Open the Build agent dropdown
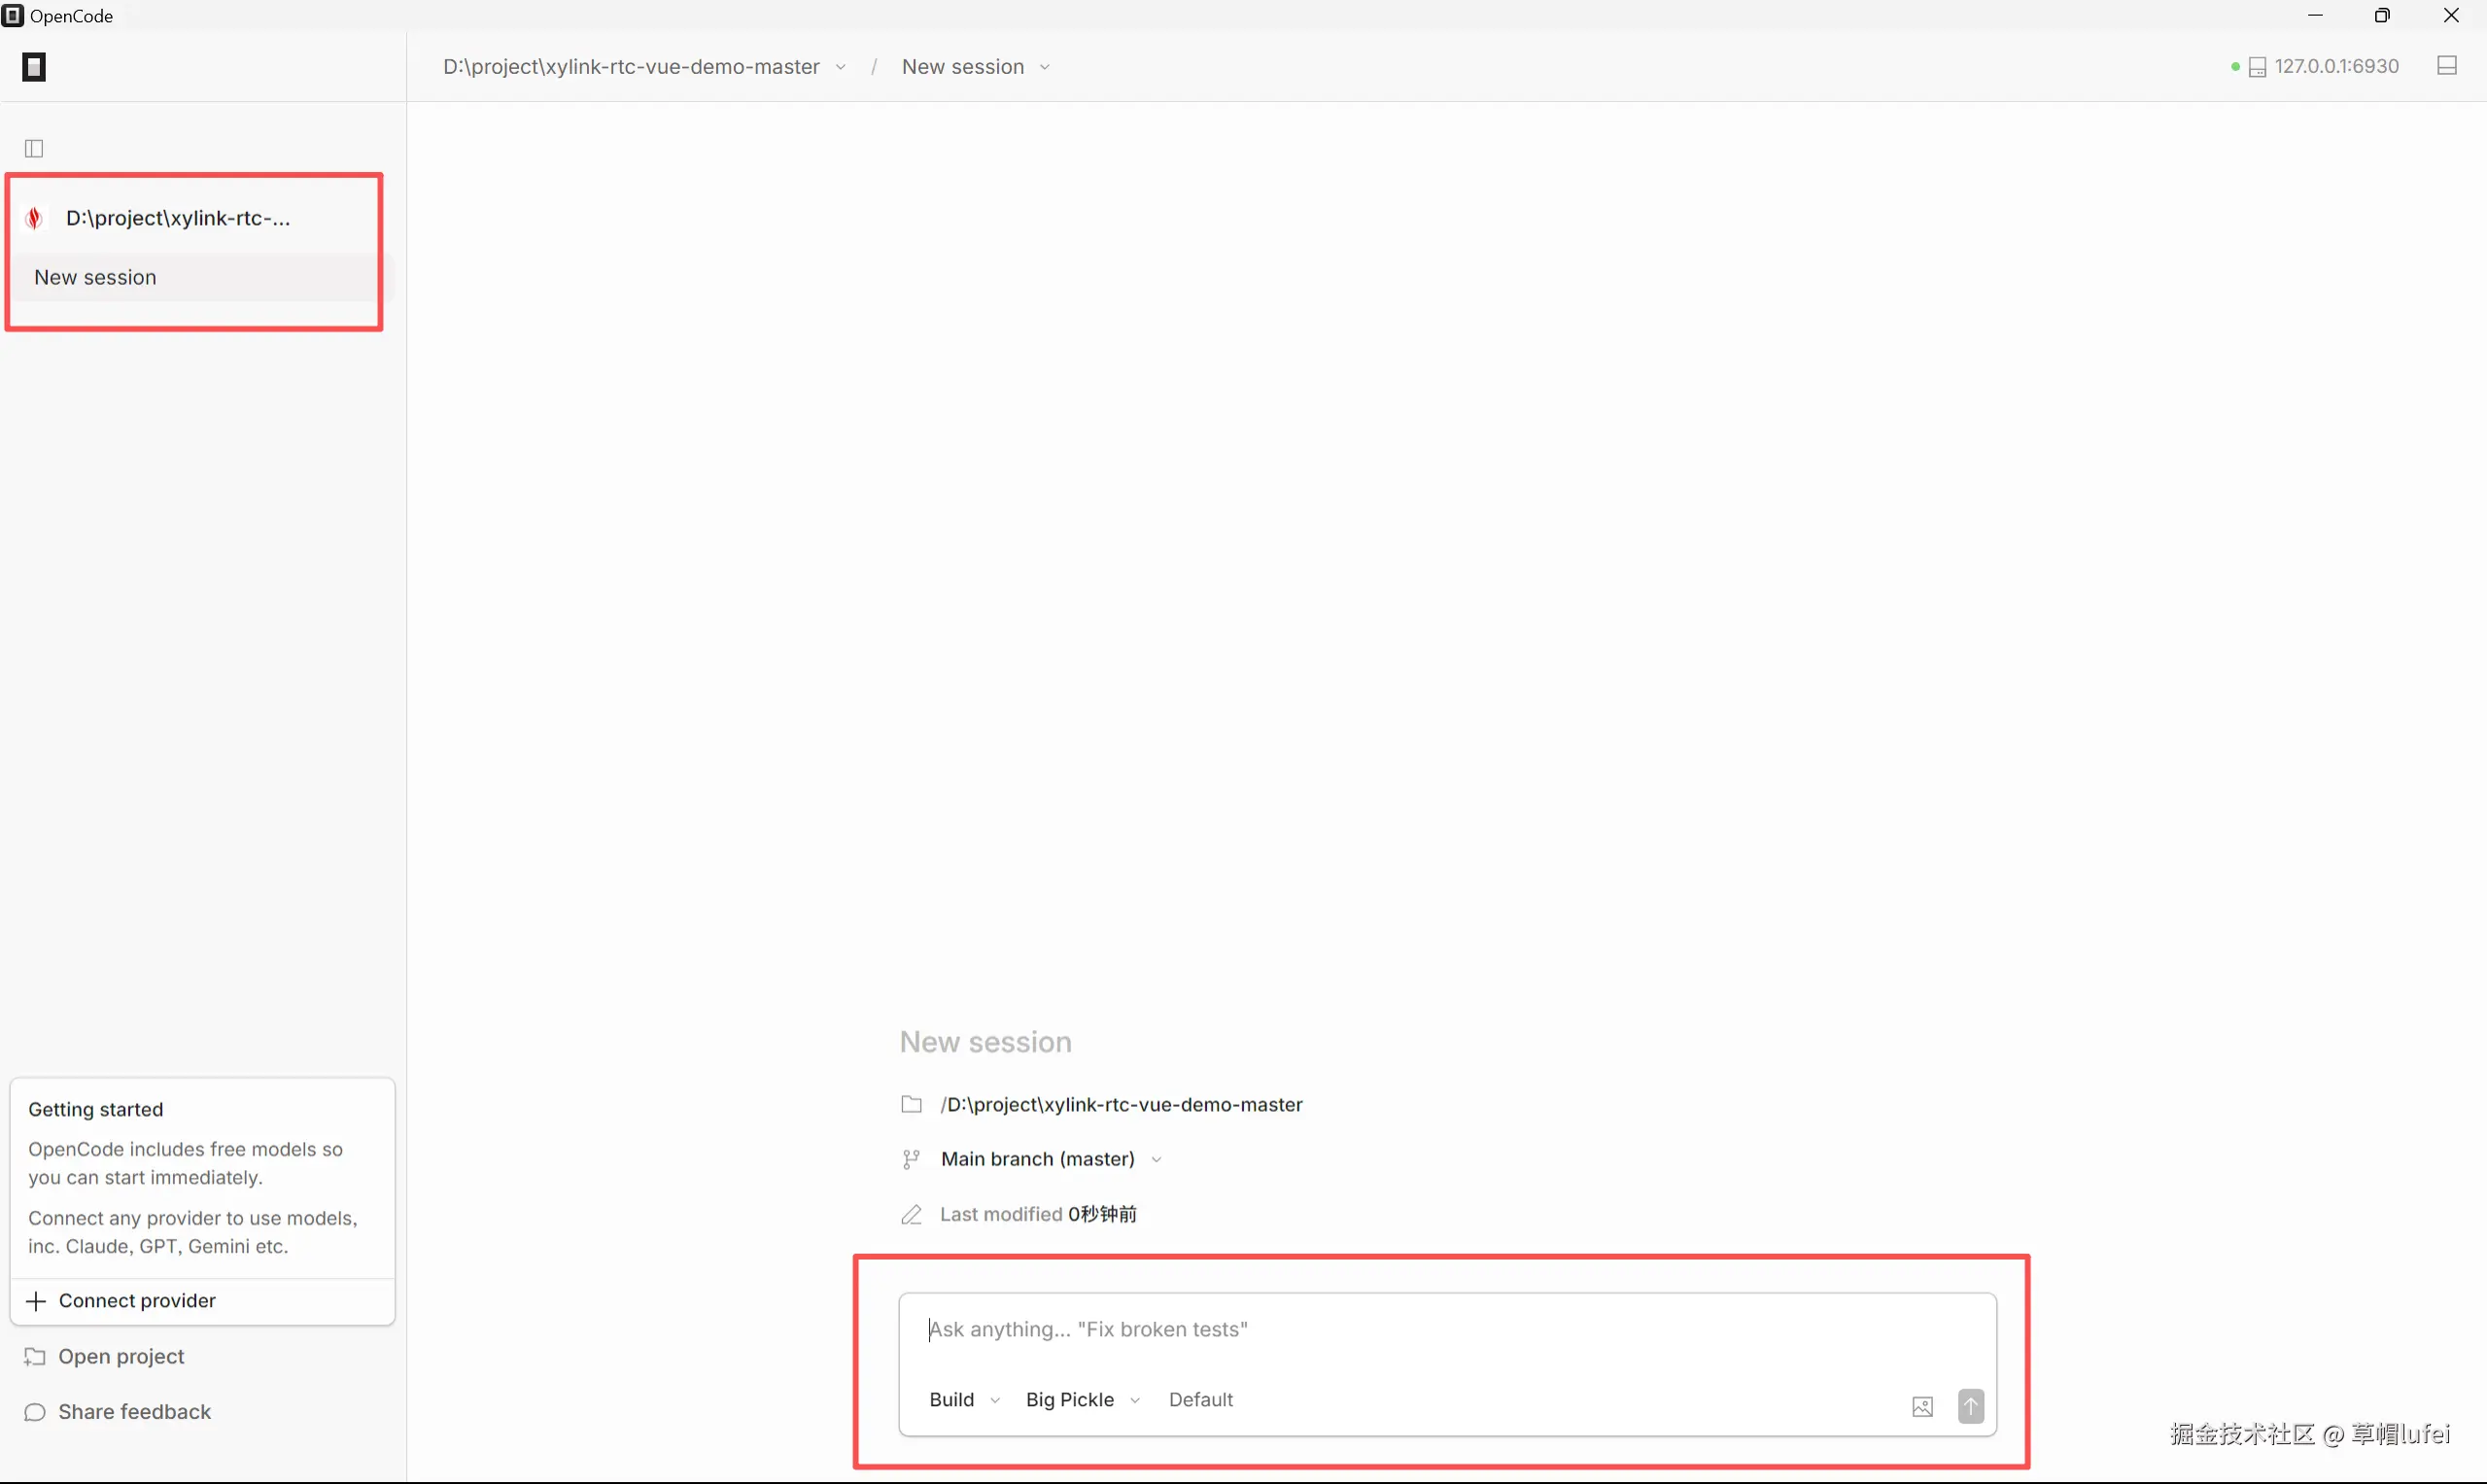Image resolution: width=2487 pixels, height=1484 pixels. pyautogui.click(x=964, y=1399)
